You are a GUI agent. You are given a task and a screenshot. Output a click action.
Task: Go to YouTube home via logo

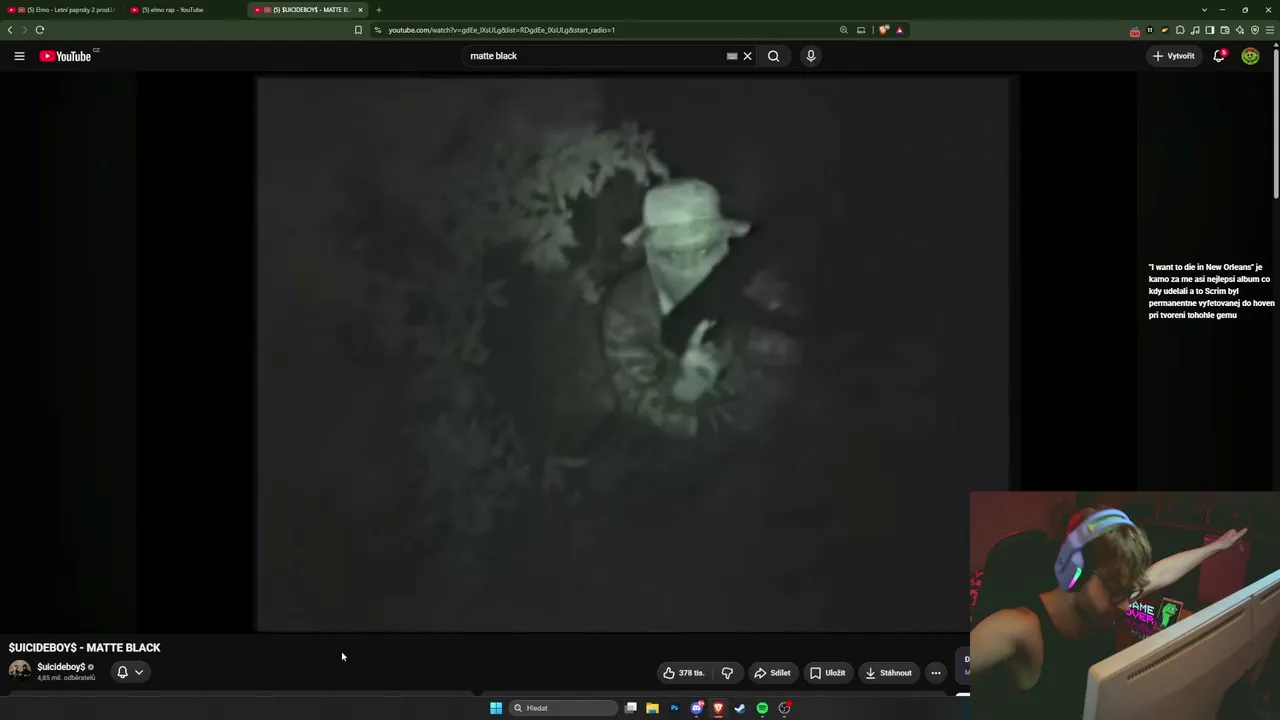(66, 56)
